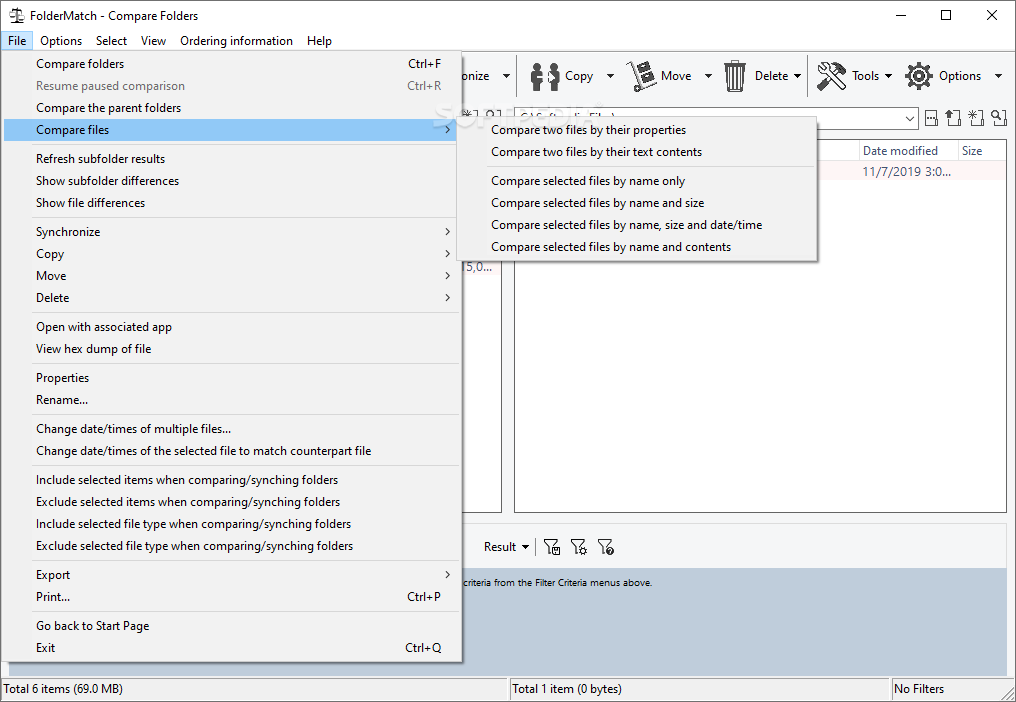1016x702 pixels.
Task: Click the browse folder ellipsis icon beside right path
Action: tap(931, 118)
